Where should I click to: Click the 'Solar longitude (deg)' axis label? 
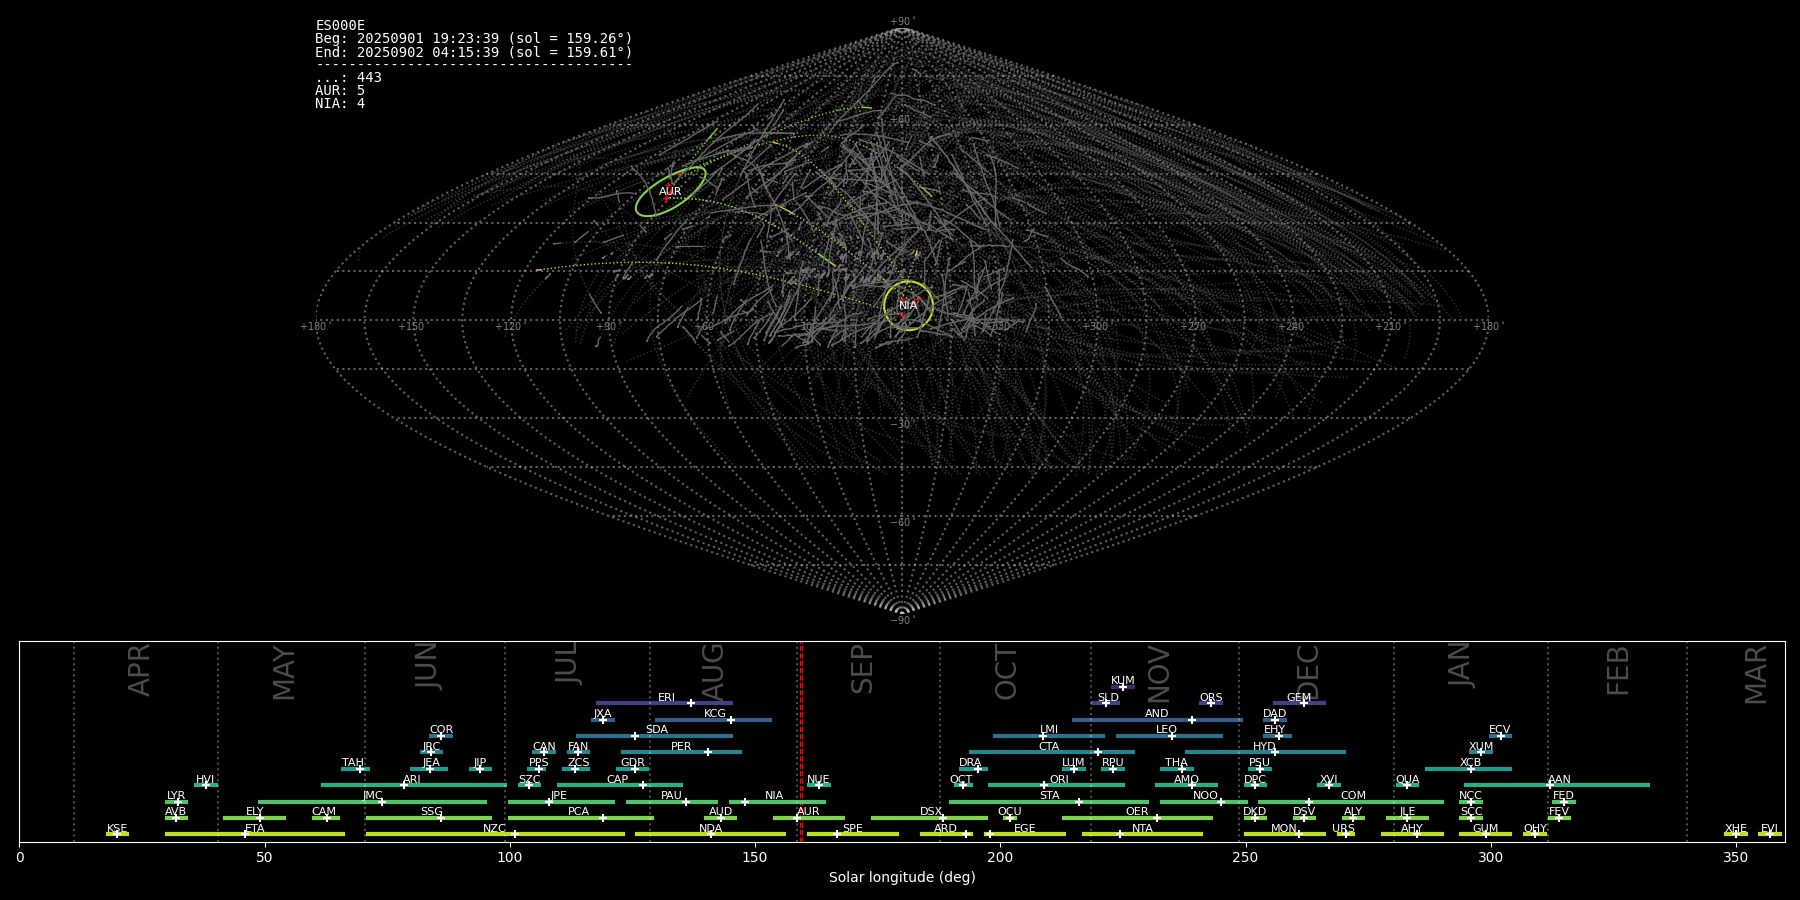[902, 878]
